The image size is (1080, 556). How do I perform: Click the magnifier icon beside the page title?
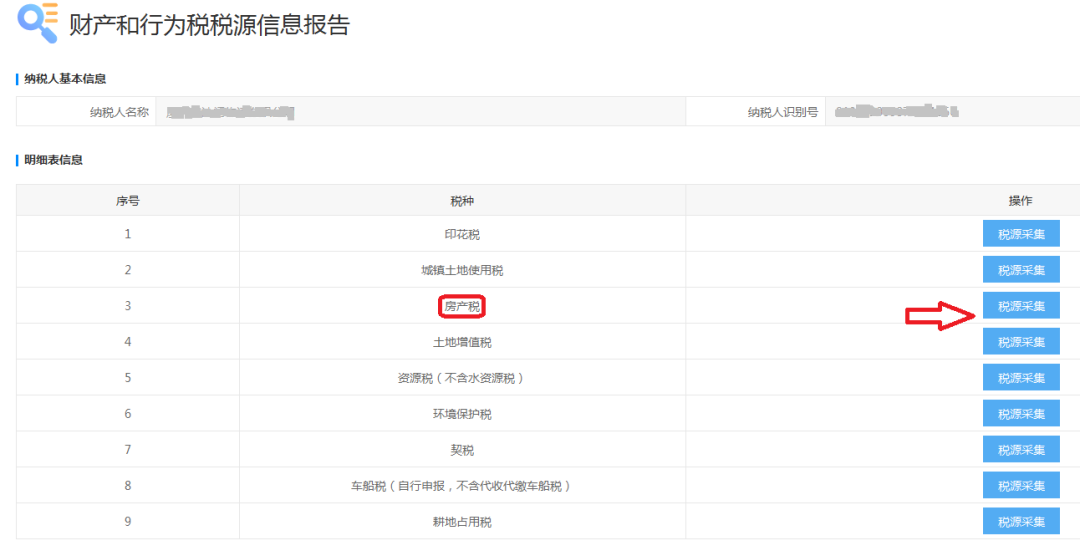point(38,24)
